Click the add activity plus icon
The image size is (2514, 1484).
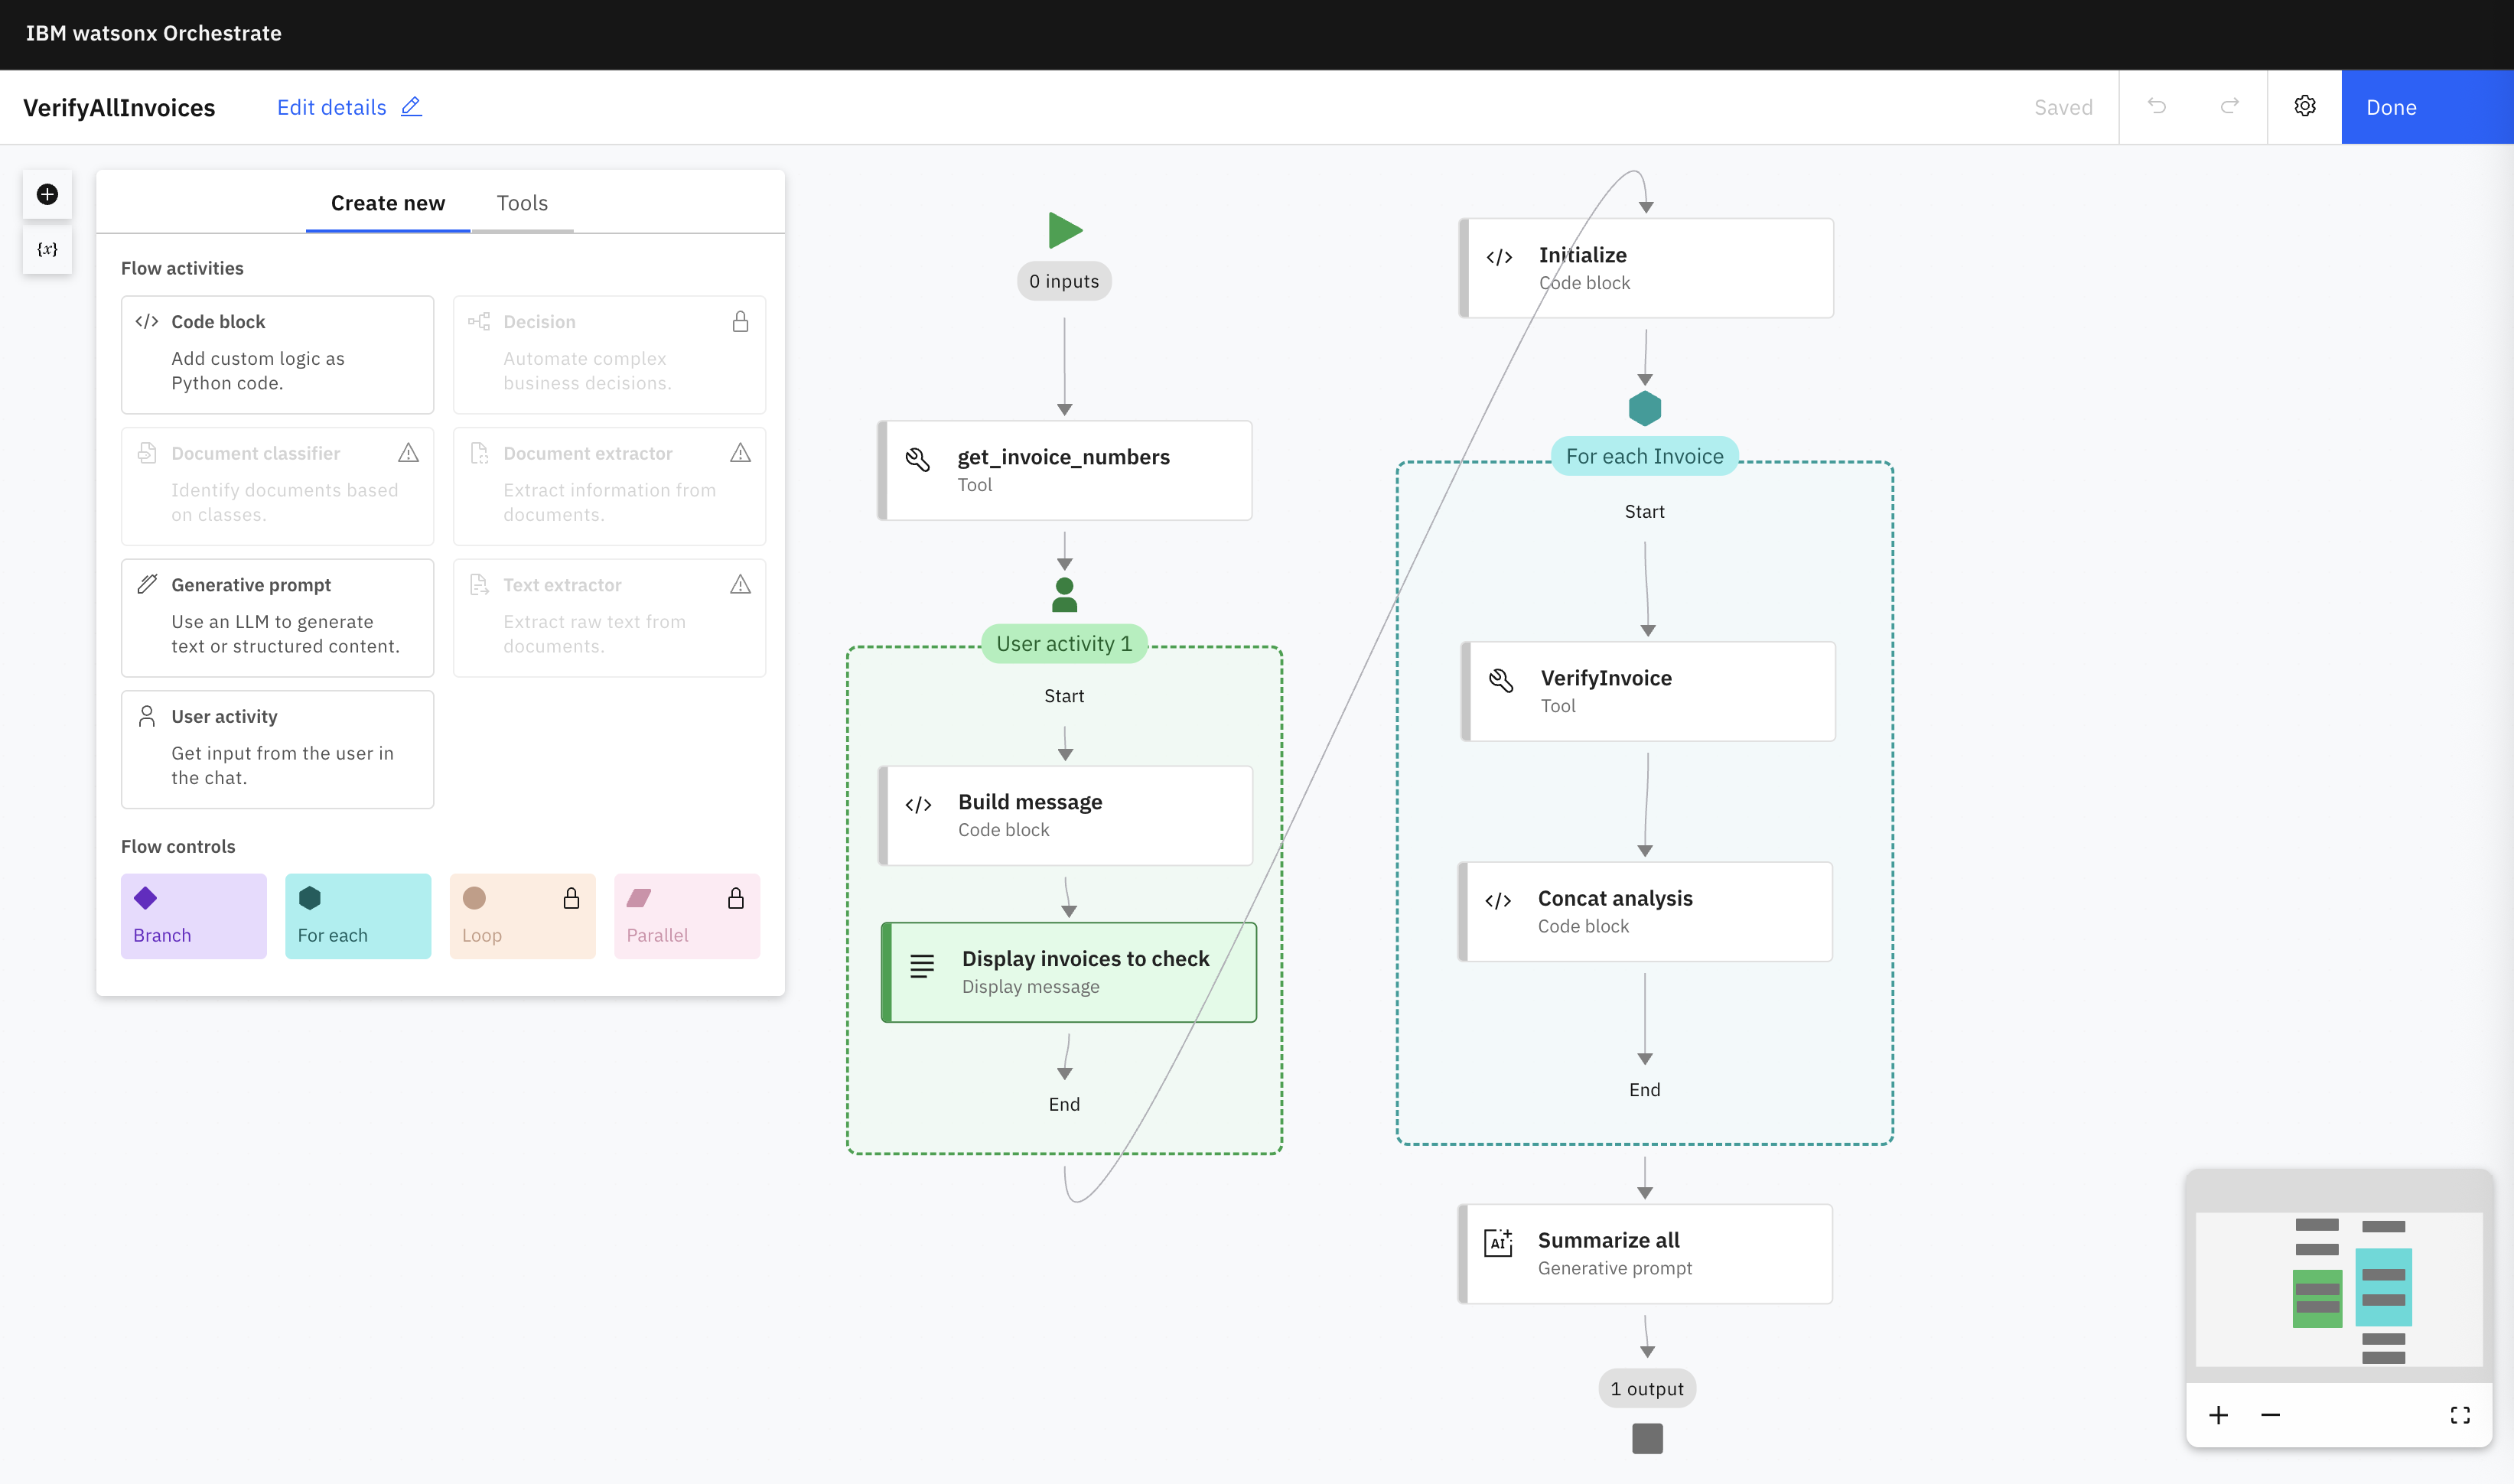47,194
